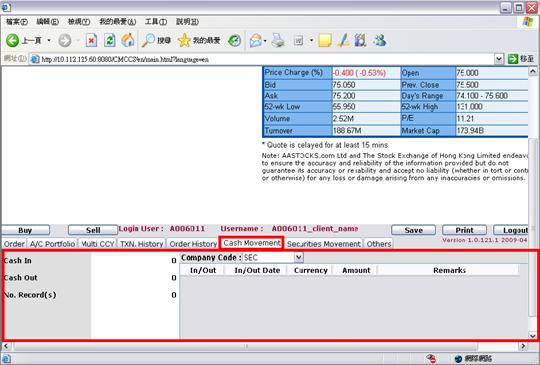
Task: Expand the Company Code SEC dropdown
Action: pos(299,258)
